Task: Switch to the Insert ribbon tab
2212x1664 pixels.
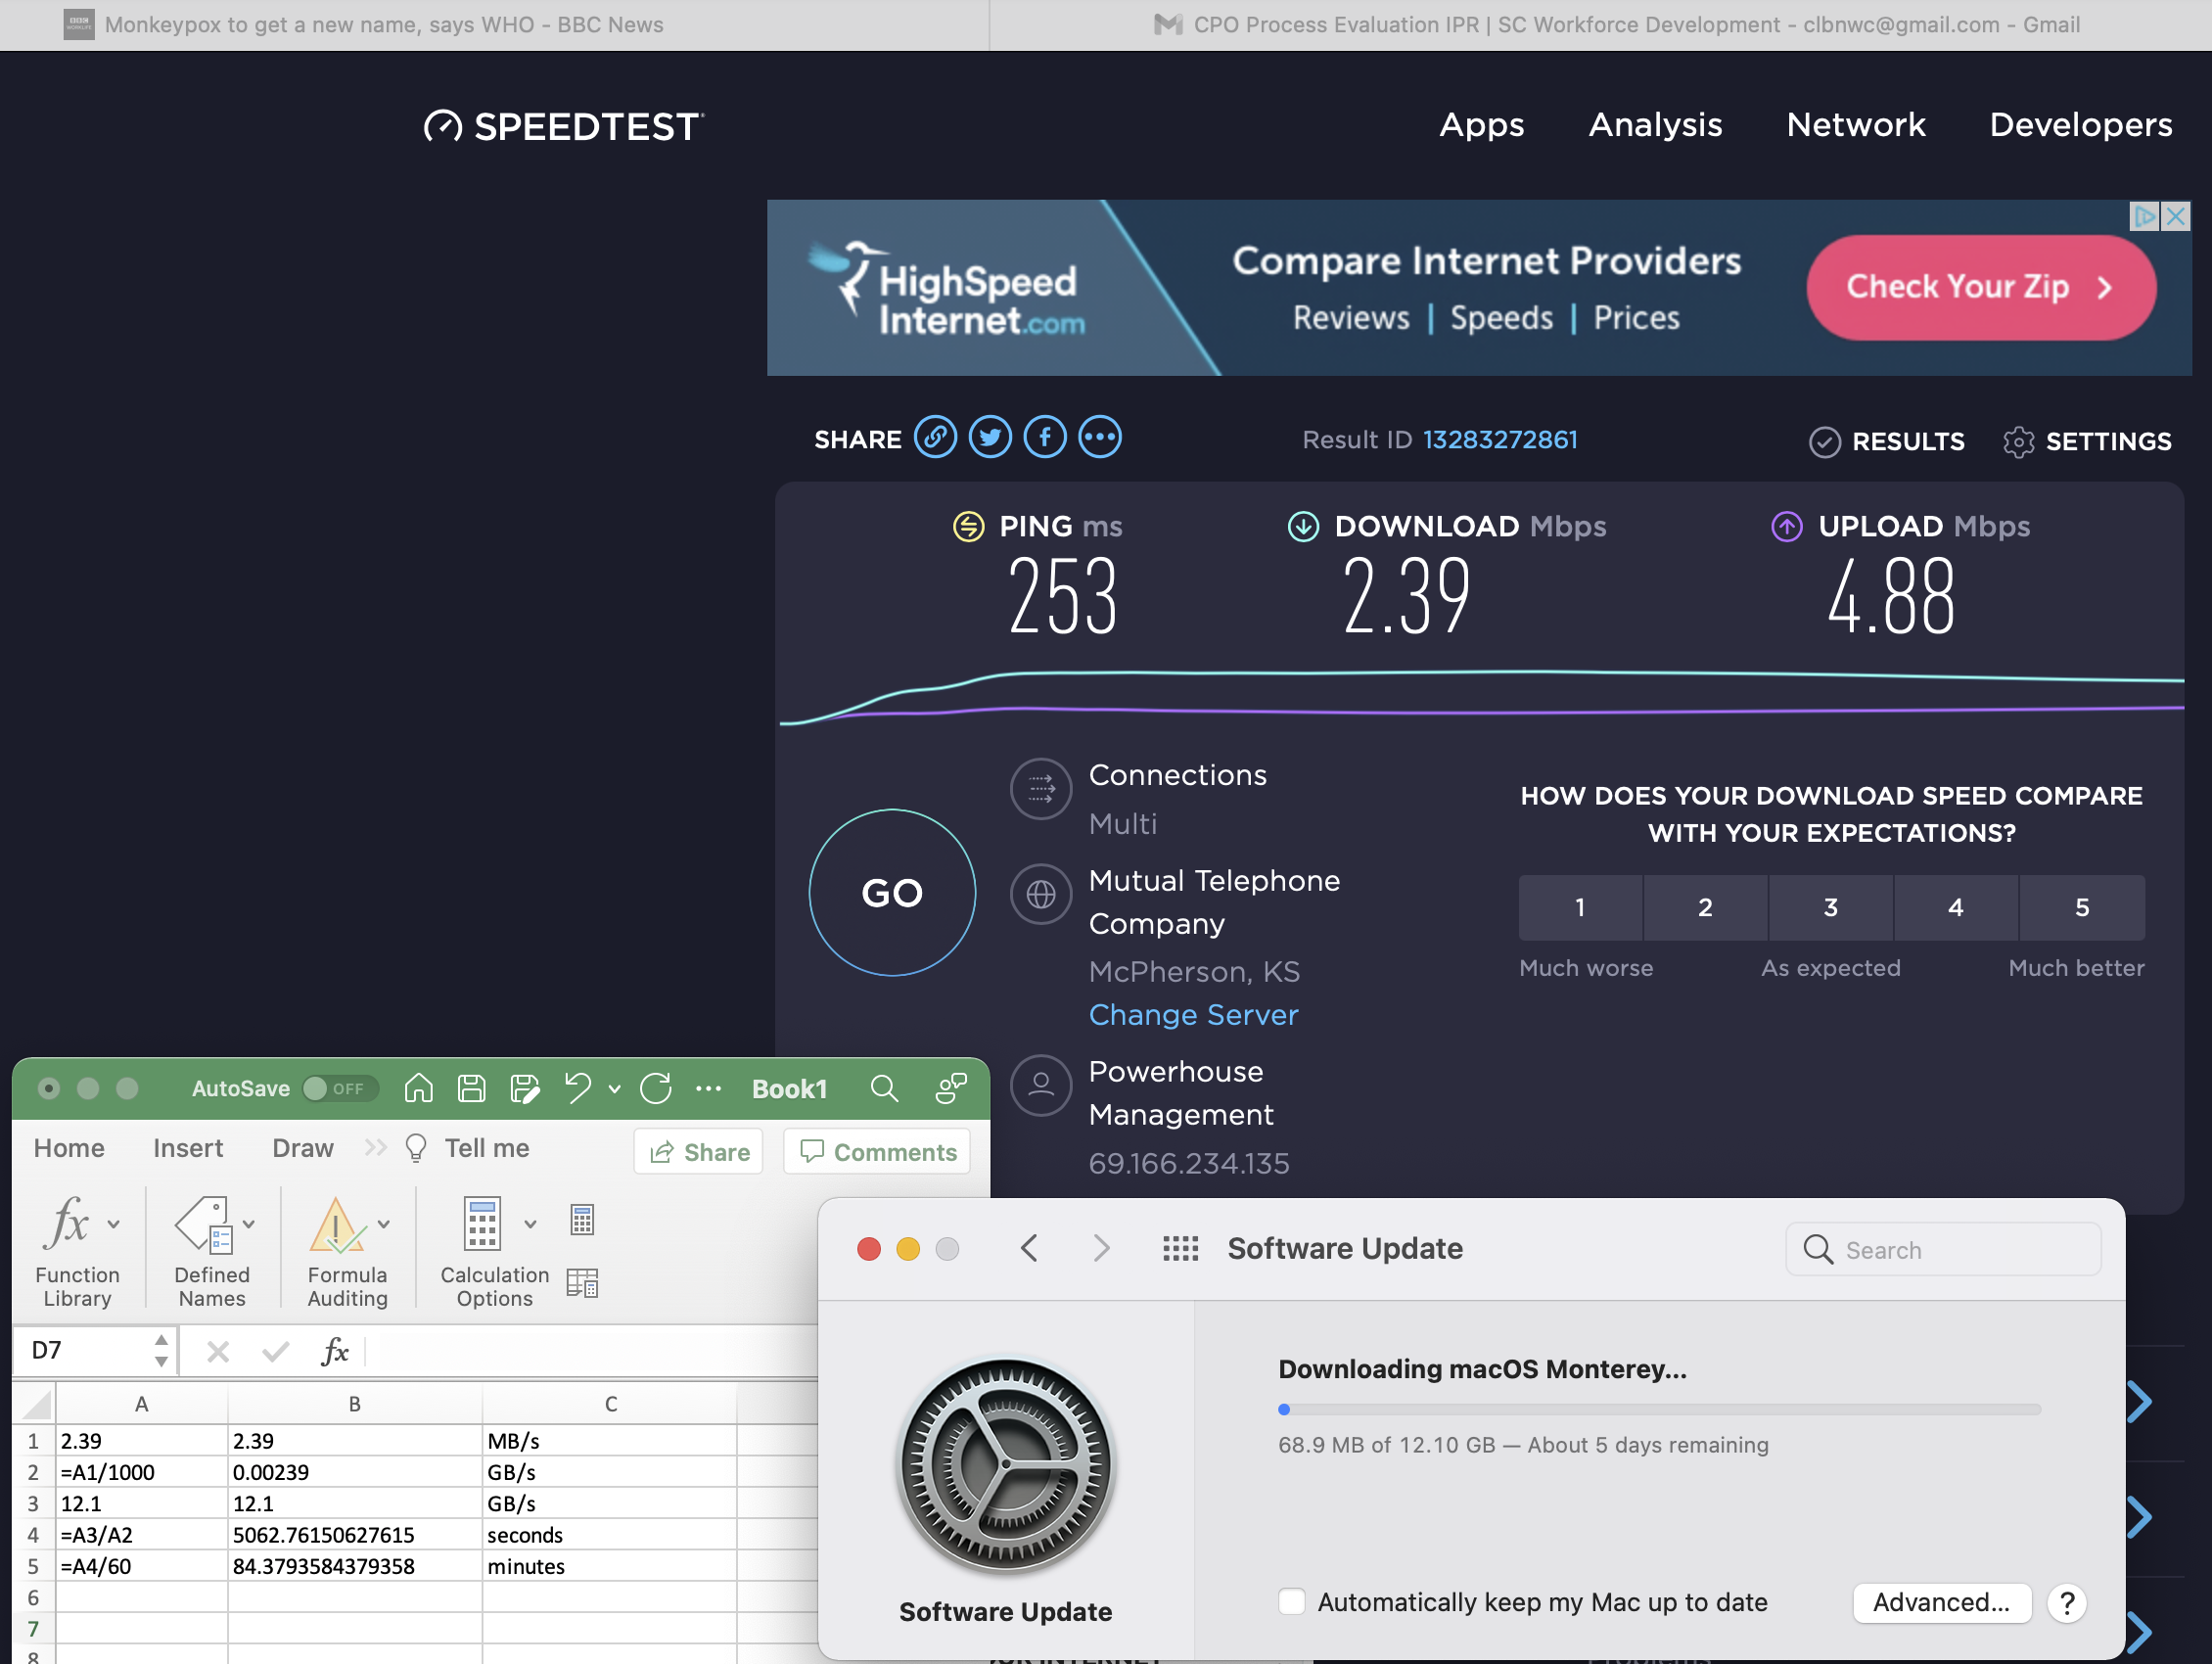Action: (x=188, y=1148)
